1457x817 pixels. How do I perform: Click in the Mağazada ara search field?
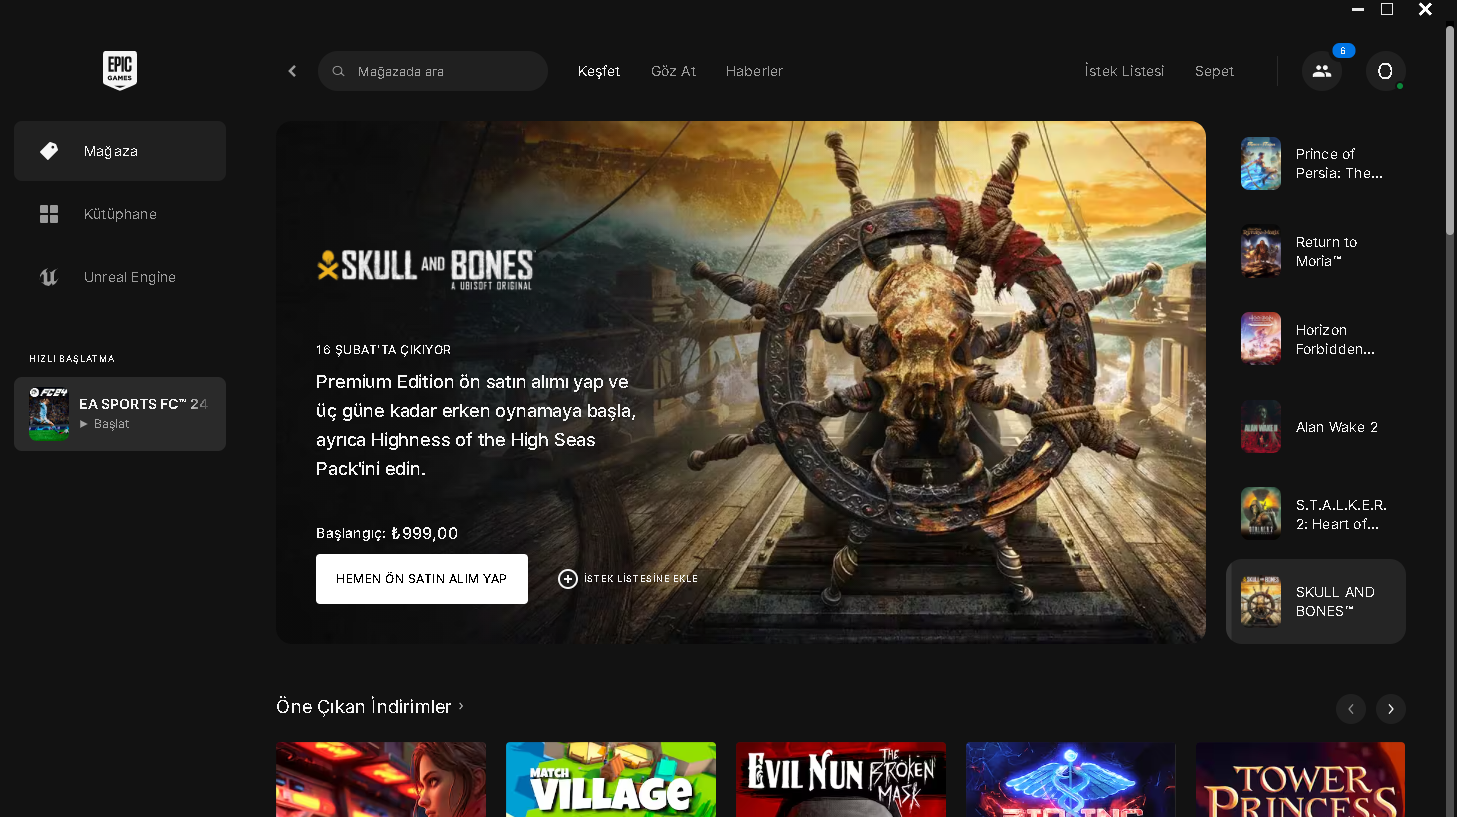[433, 71]
